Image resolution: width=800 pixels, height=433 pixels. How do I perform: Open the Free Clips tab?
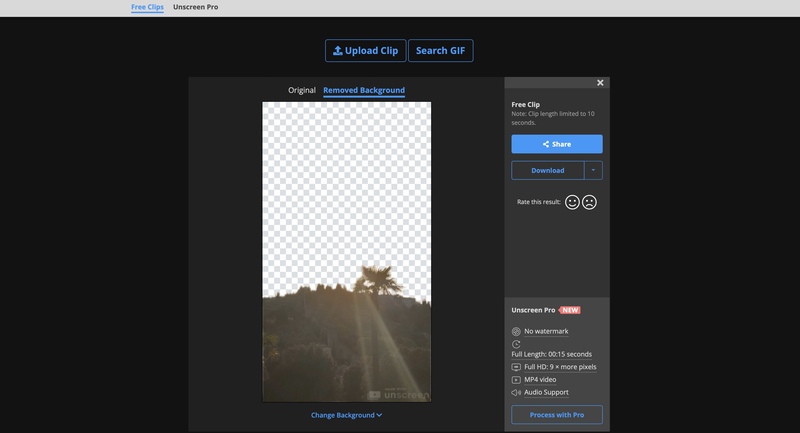click(147, 7)
